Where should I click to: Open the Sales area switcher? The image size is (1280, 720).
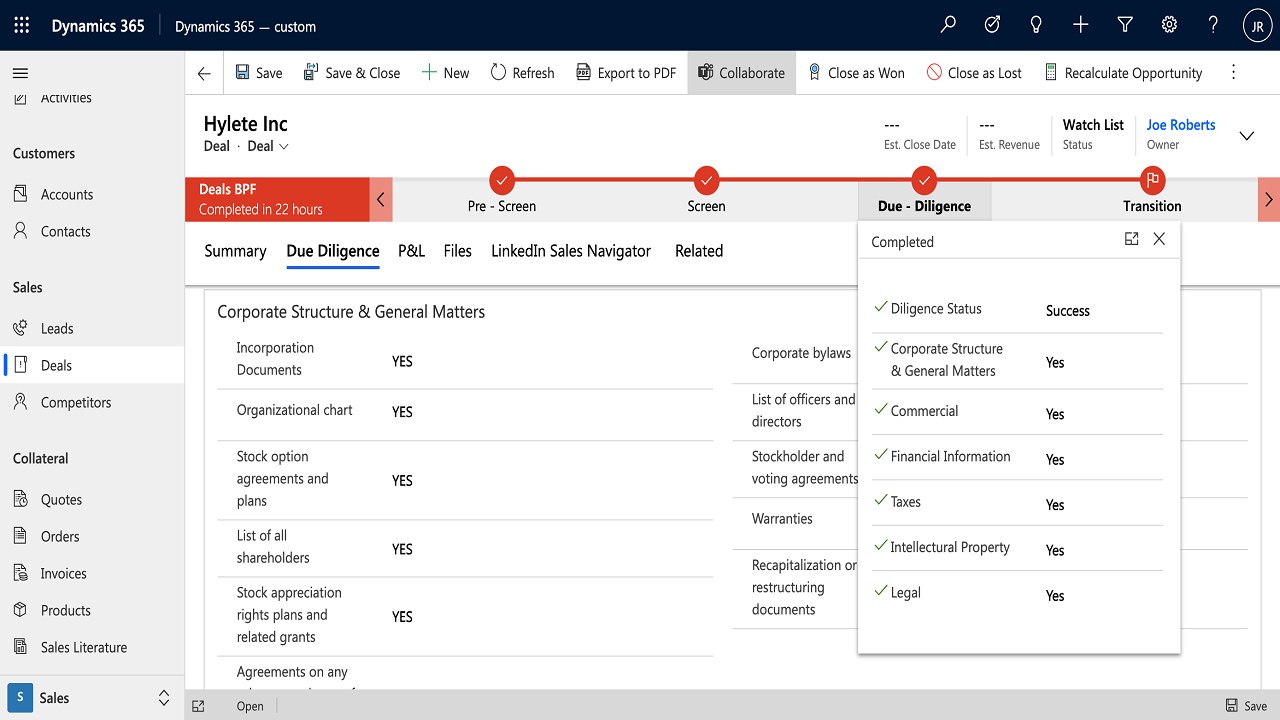click(x=92, y=698)
